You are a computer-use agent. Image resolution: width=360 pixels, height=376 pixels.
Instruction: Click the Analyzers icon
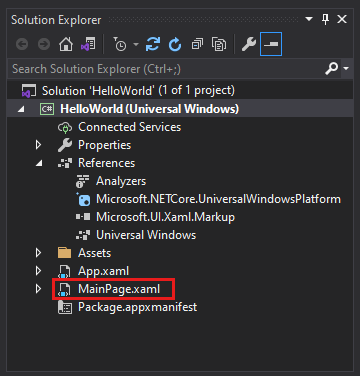pos(82,181)
